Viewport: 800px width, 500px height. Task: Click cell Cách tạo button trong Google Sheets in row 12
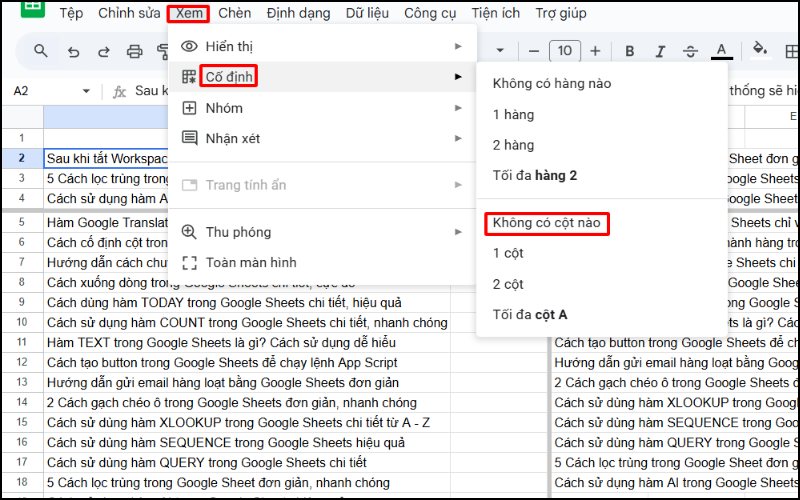[x=247, y=363]
